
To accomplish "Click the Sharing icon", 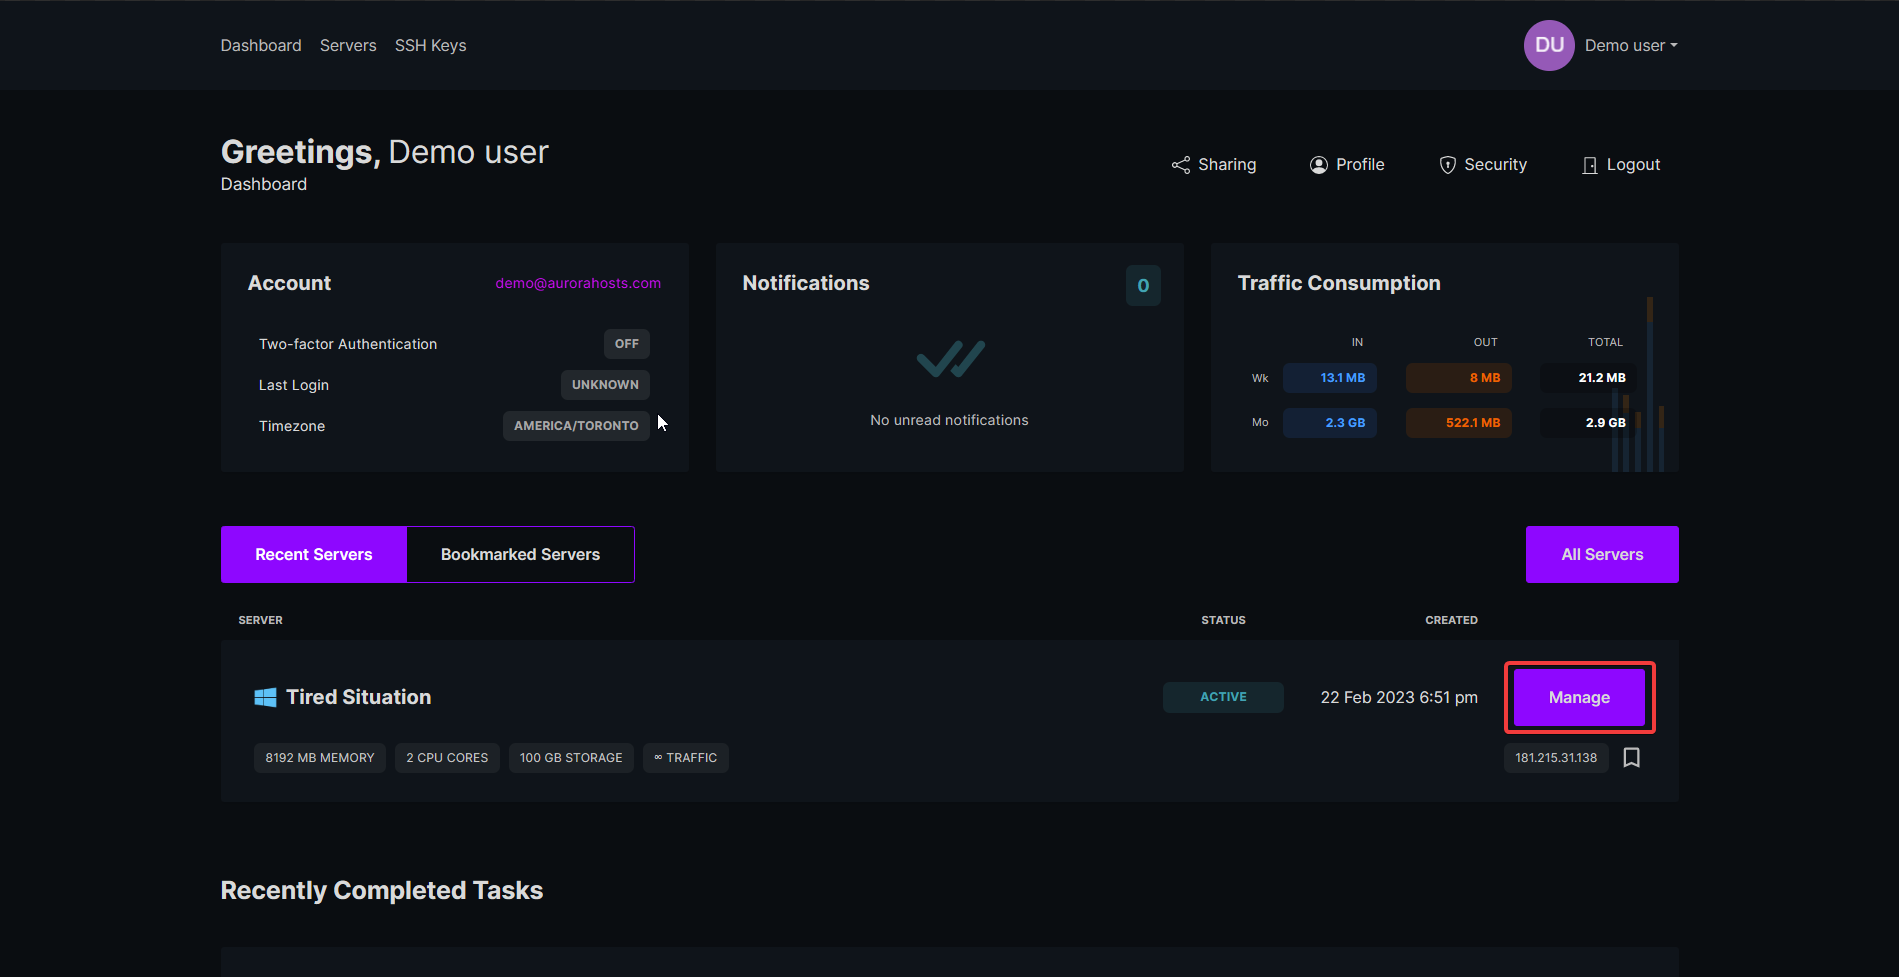I will click(1181, 165).
